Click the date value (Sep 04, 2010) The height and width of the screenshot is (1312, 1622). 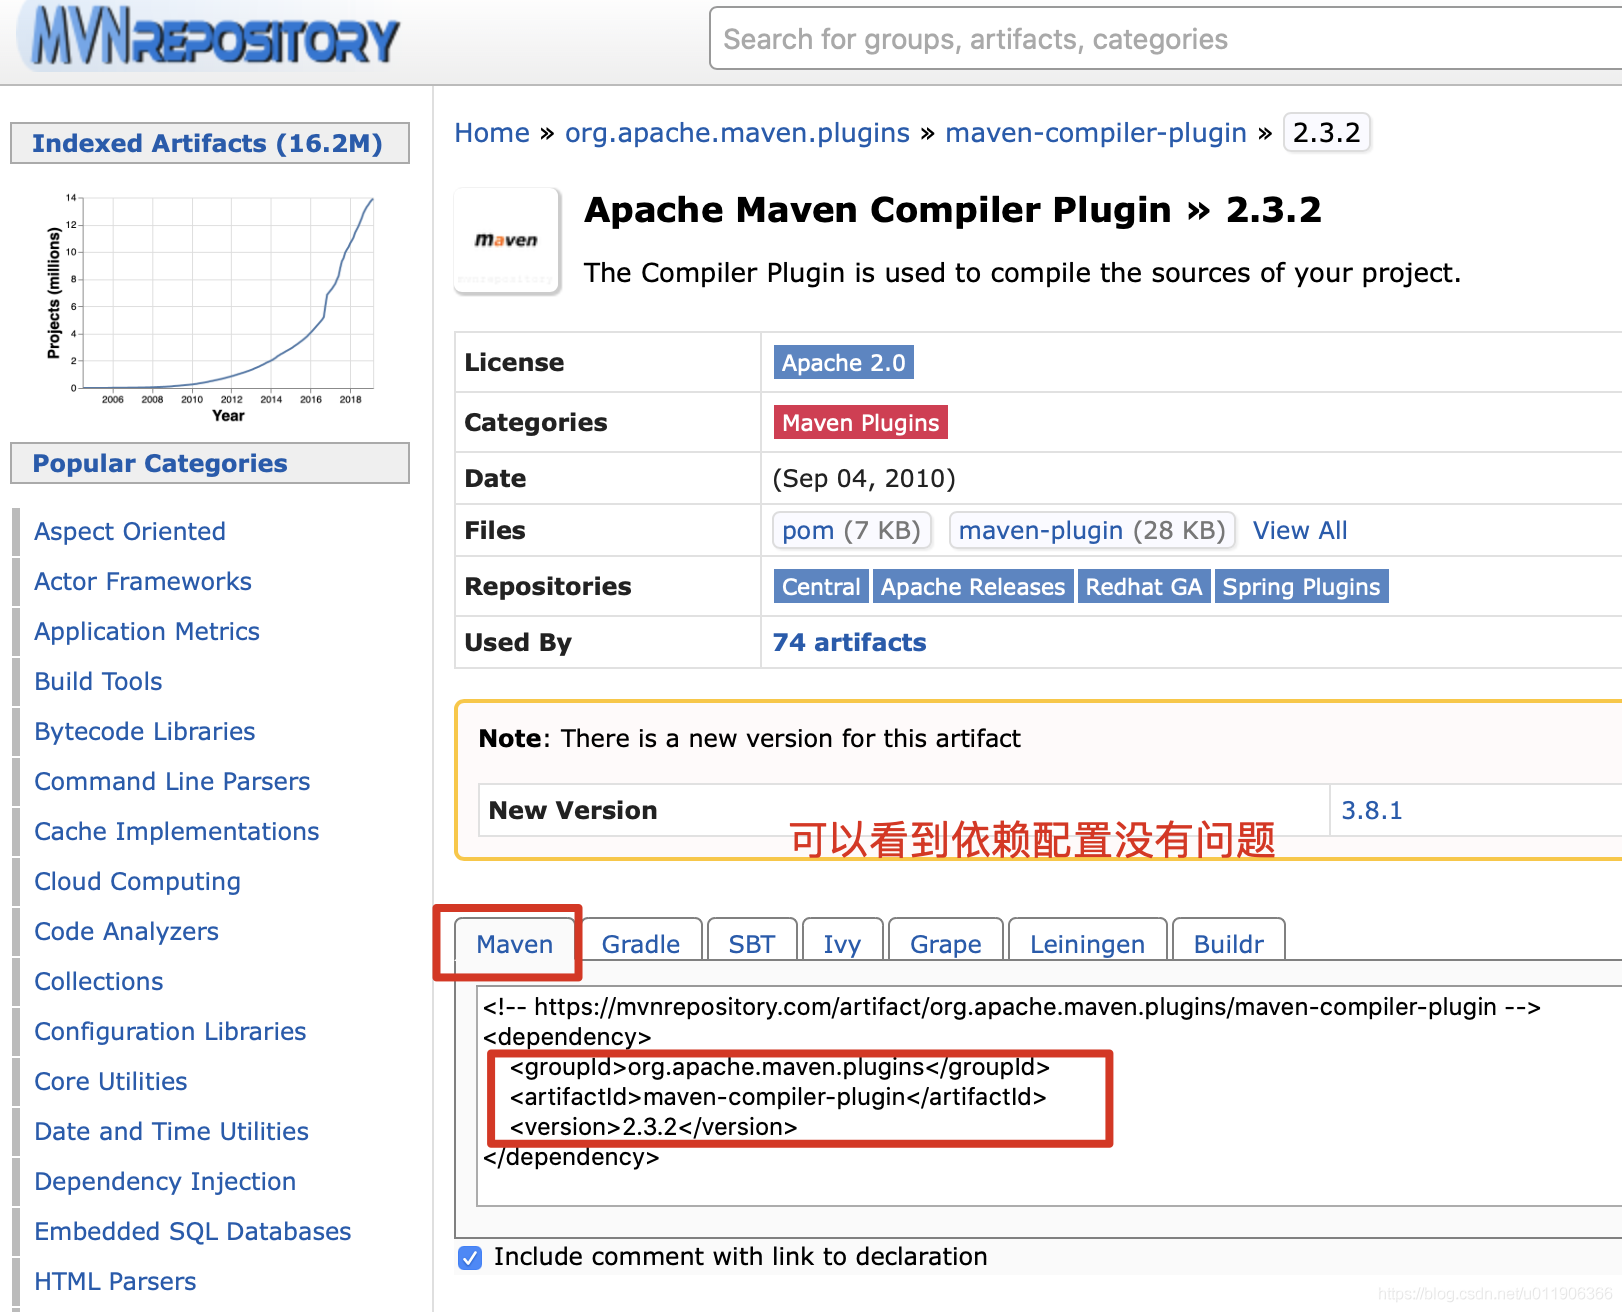[x=864, y=478]
